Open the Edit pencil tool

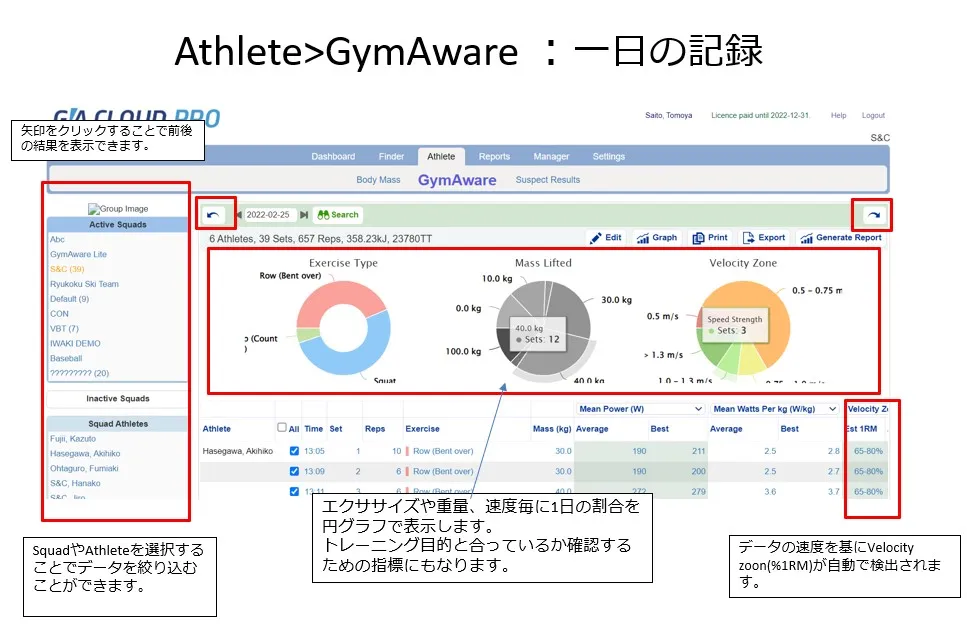click(606, 238)
